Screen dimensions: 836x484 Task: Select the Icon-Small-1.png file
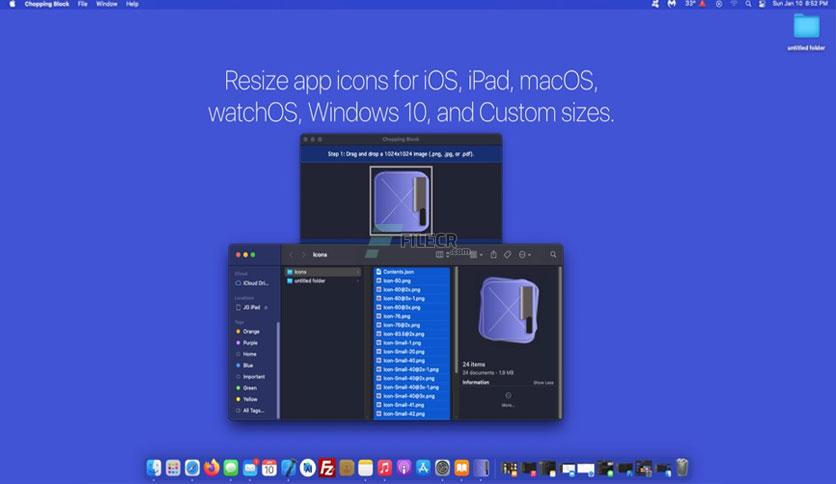(x=412, y=343)
